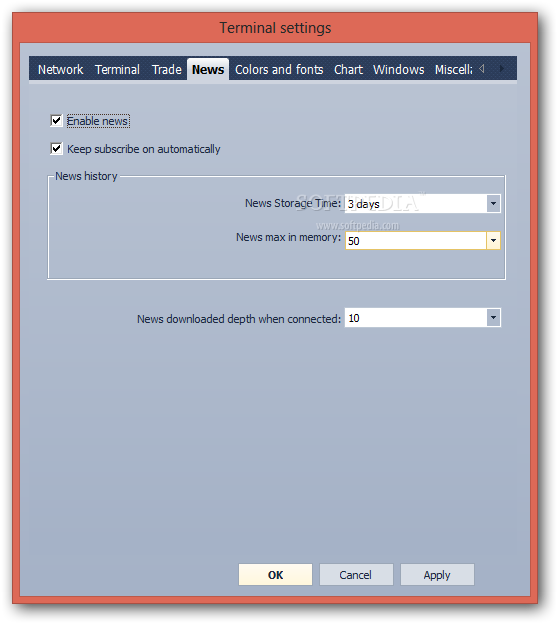
Task: Go to the Trade tab
Action: coord(167,70)
